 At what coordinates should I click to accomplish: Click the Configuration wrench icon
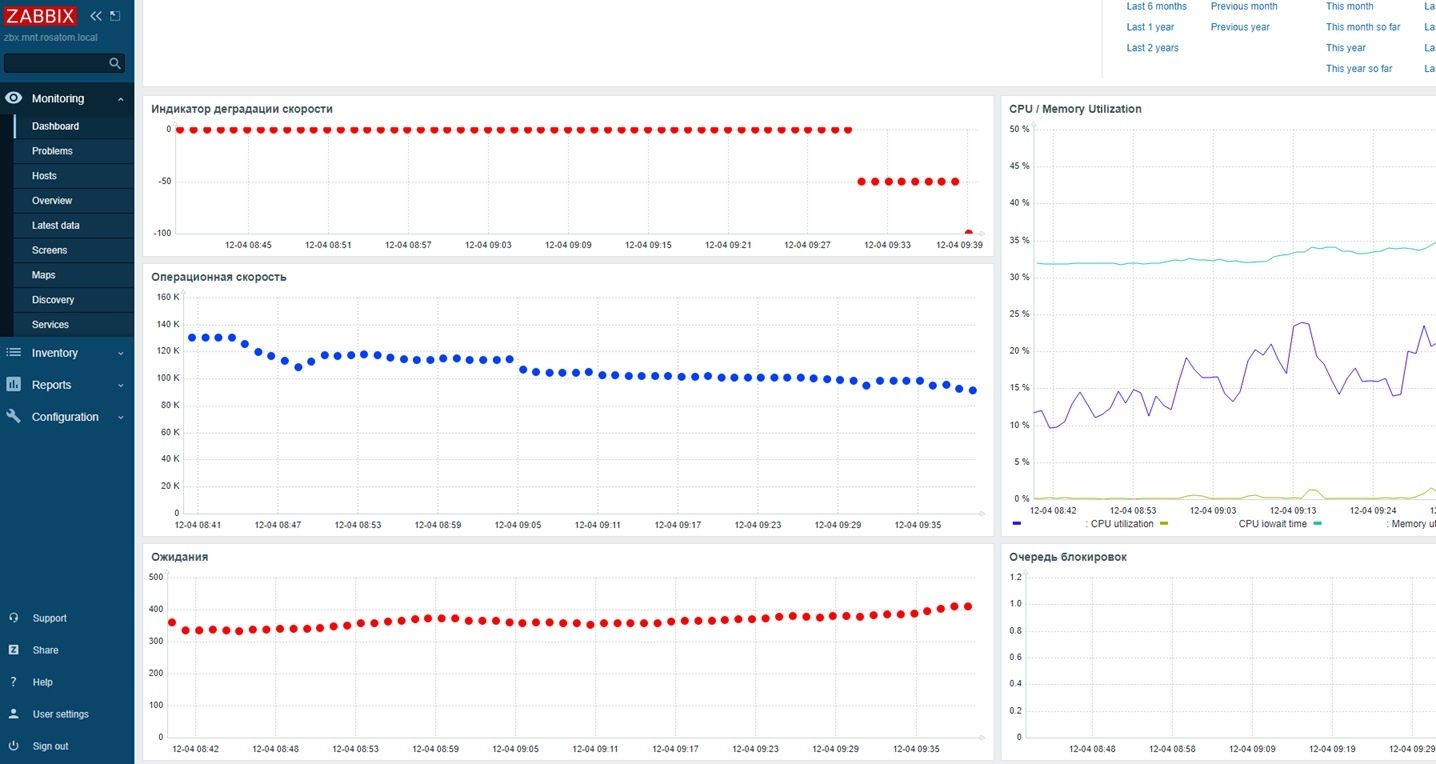[x=14, y=417]
